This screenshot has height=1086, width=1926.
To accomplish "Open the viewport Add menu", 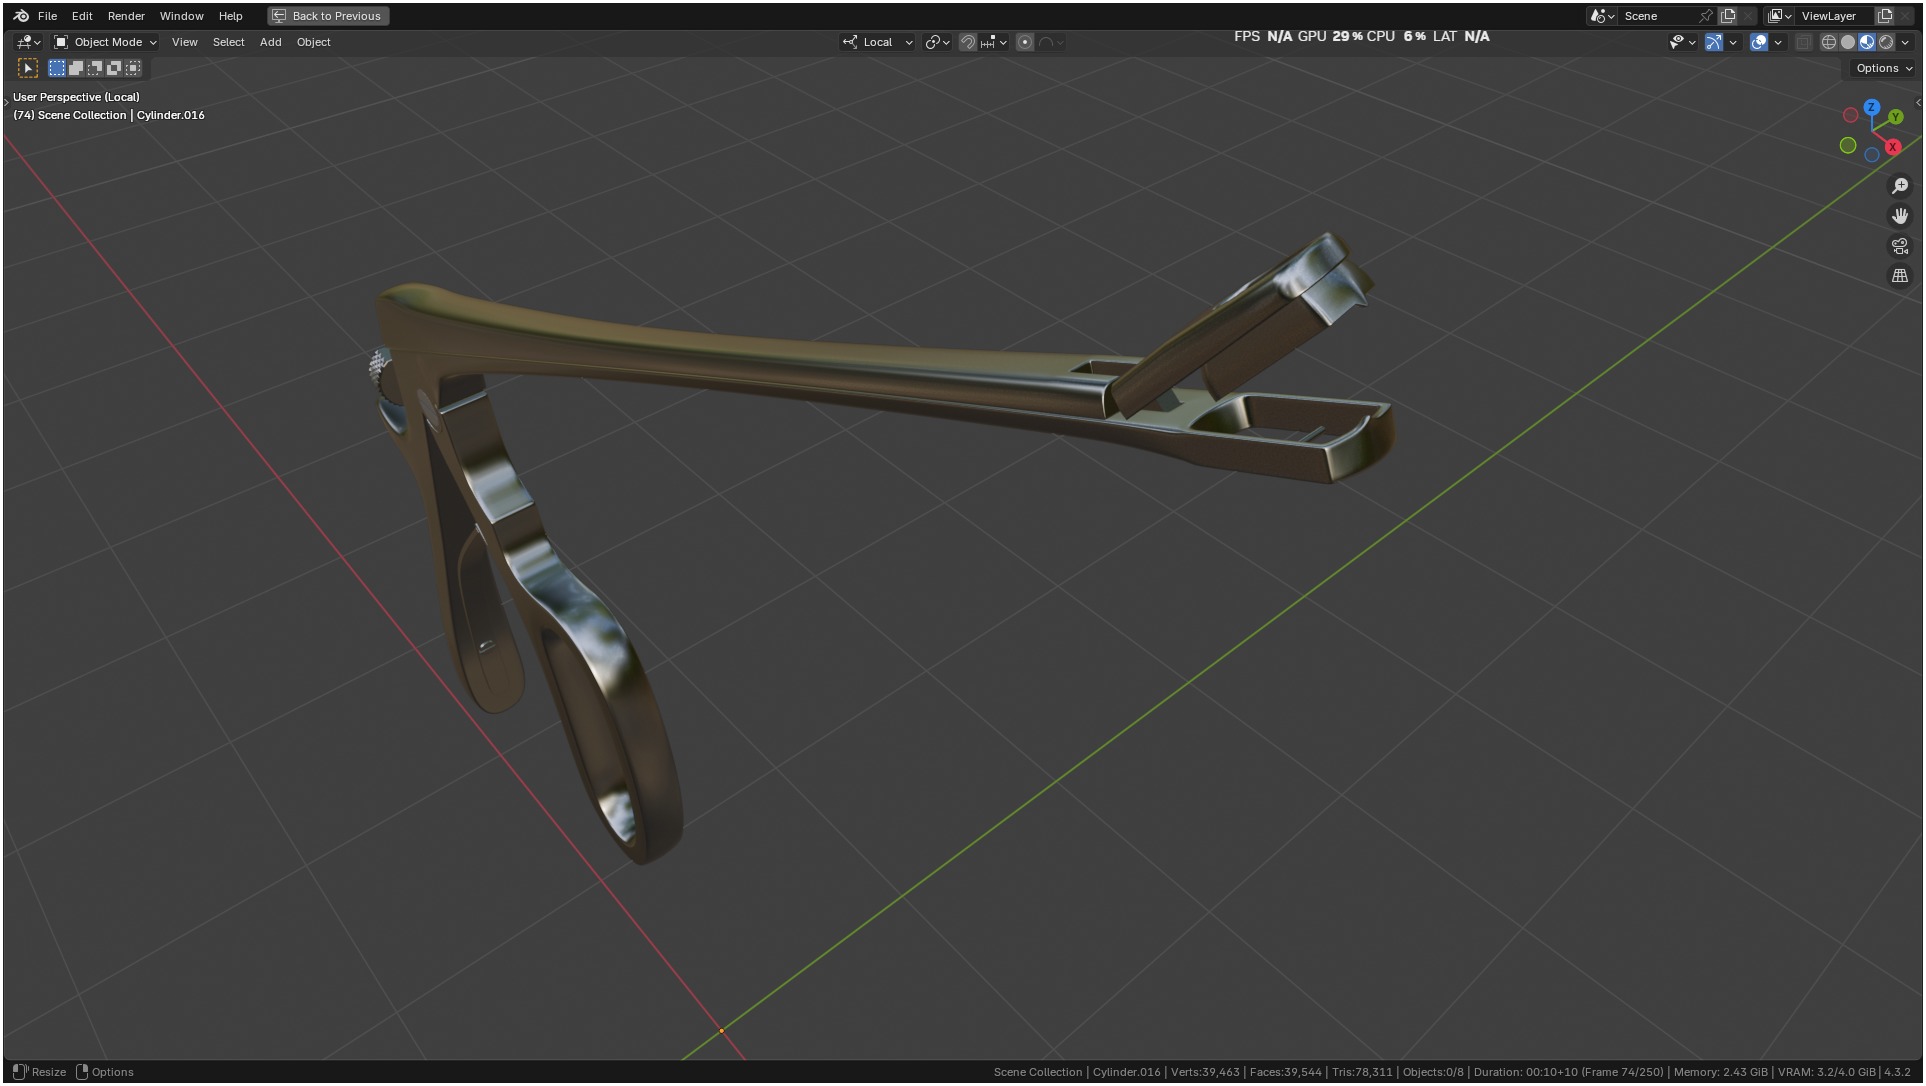I will (x=270, y=42).
